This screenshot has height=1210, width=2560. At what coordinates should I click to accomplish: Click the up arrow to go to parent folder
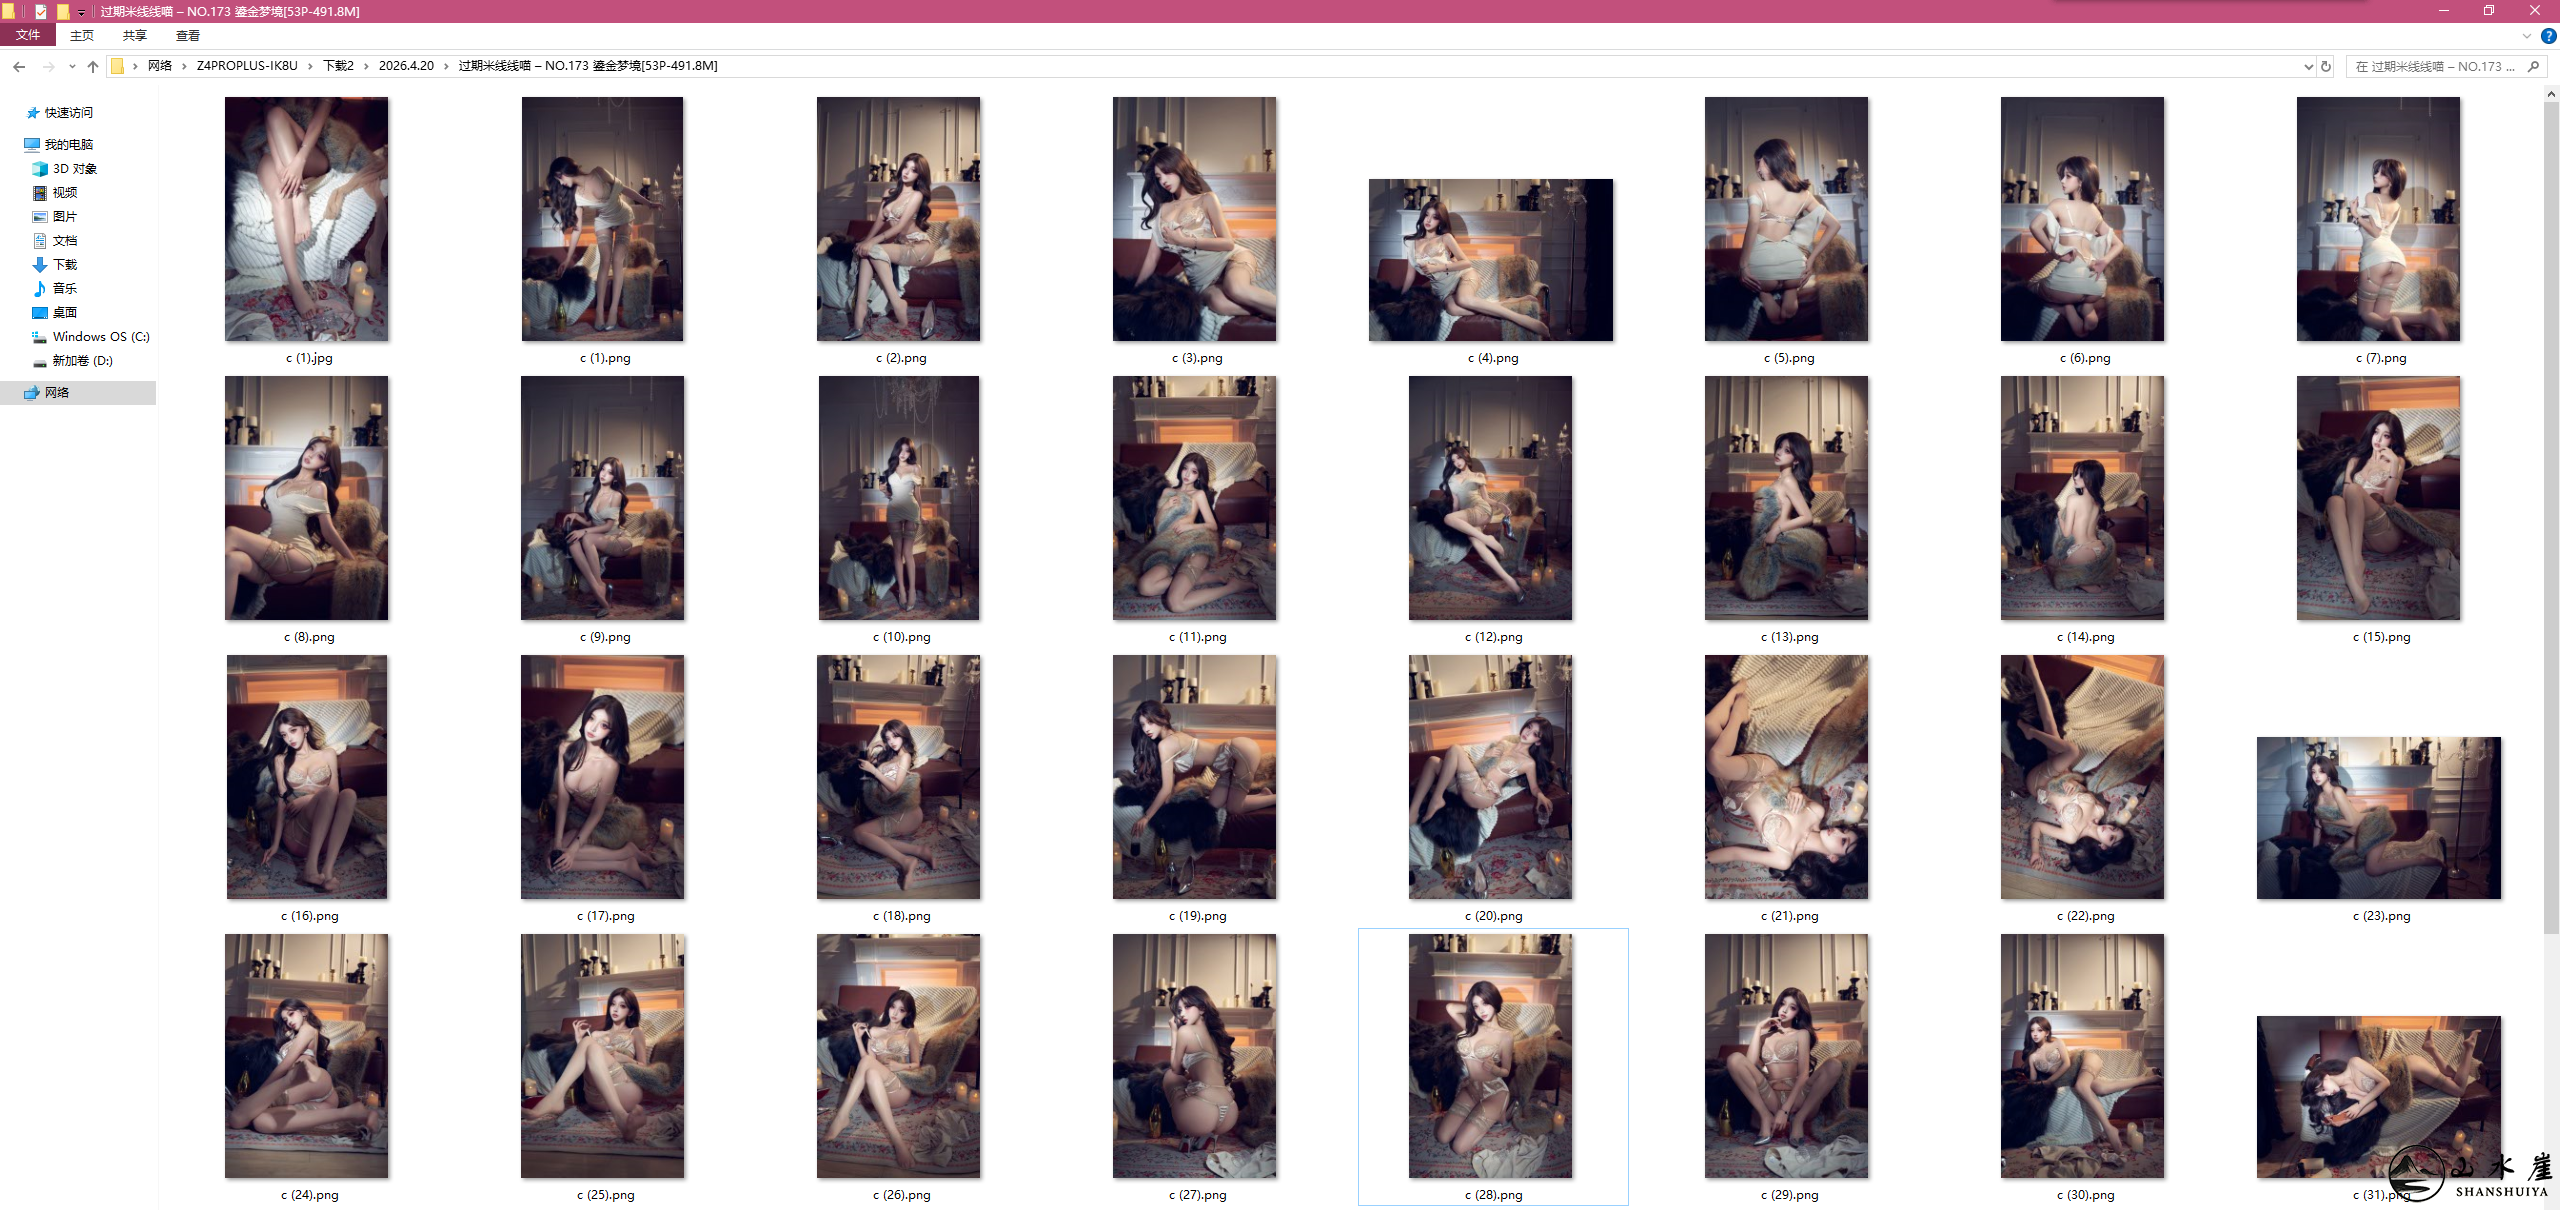pyautogui.click(x=92, y=65)
